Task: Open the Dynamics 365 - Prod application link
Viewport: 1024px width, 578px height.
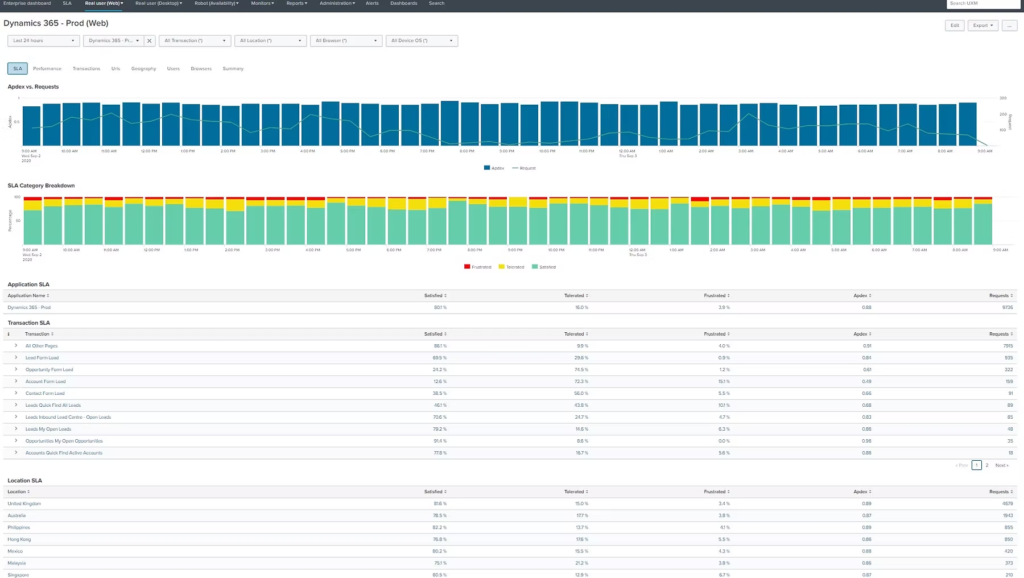Action: coord(29,307)
